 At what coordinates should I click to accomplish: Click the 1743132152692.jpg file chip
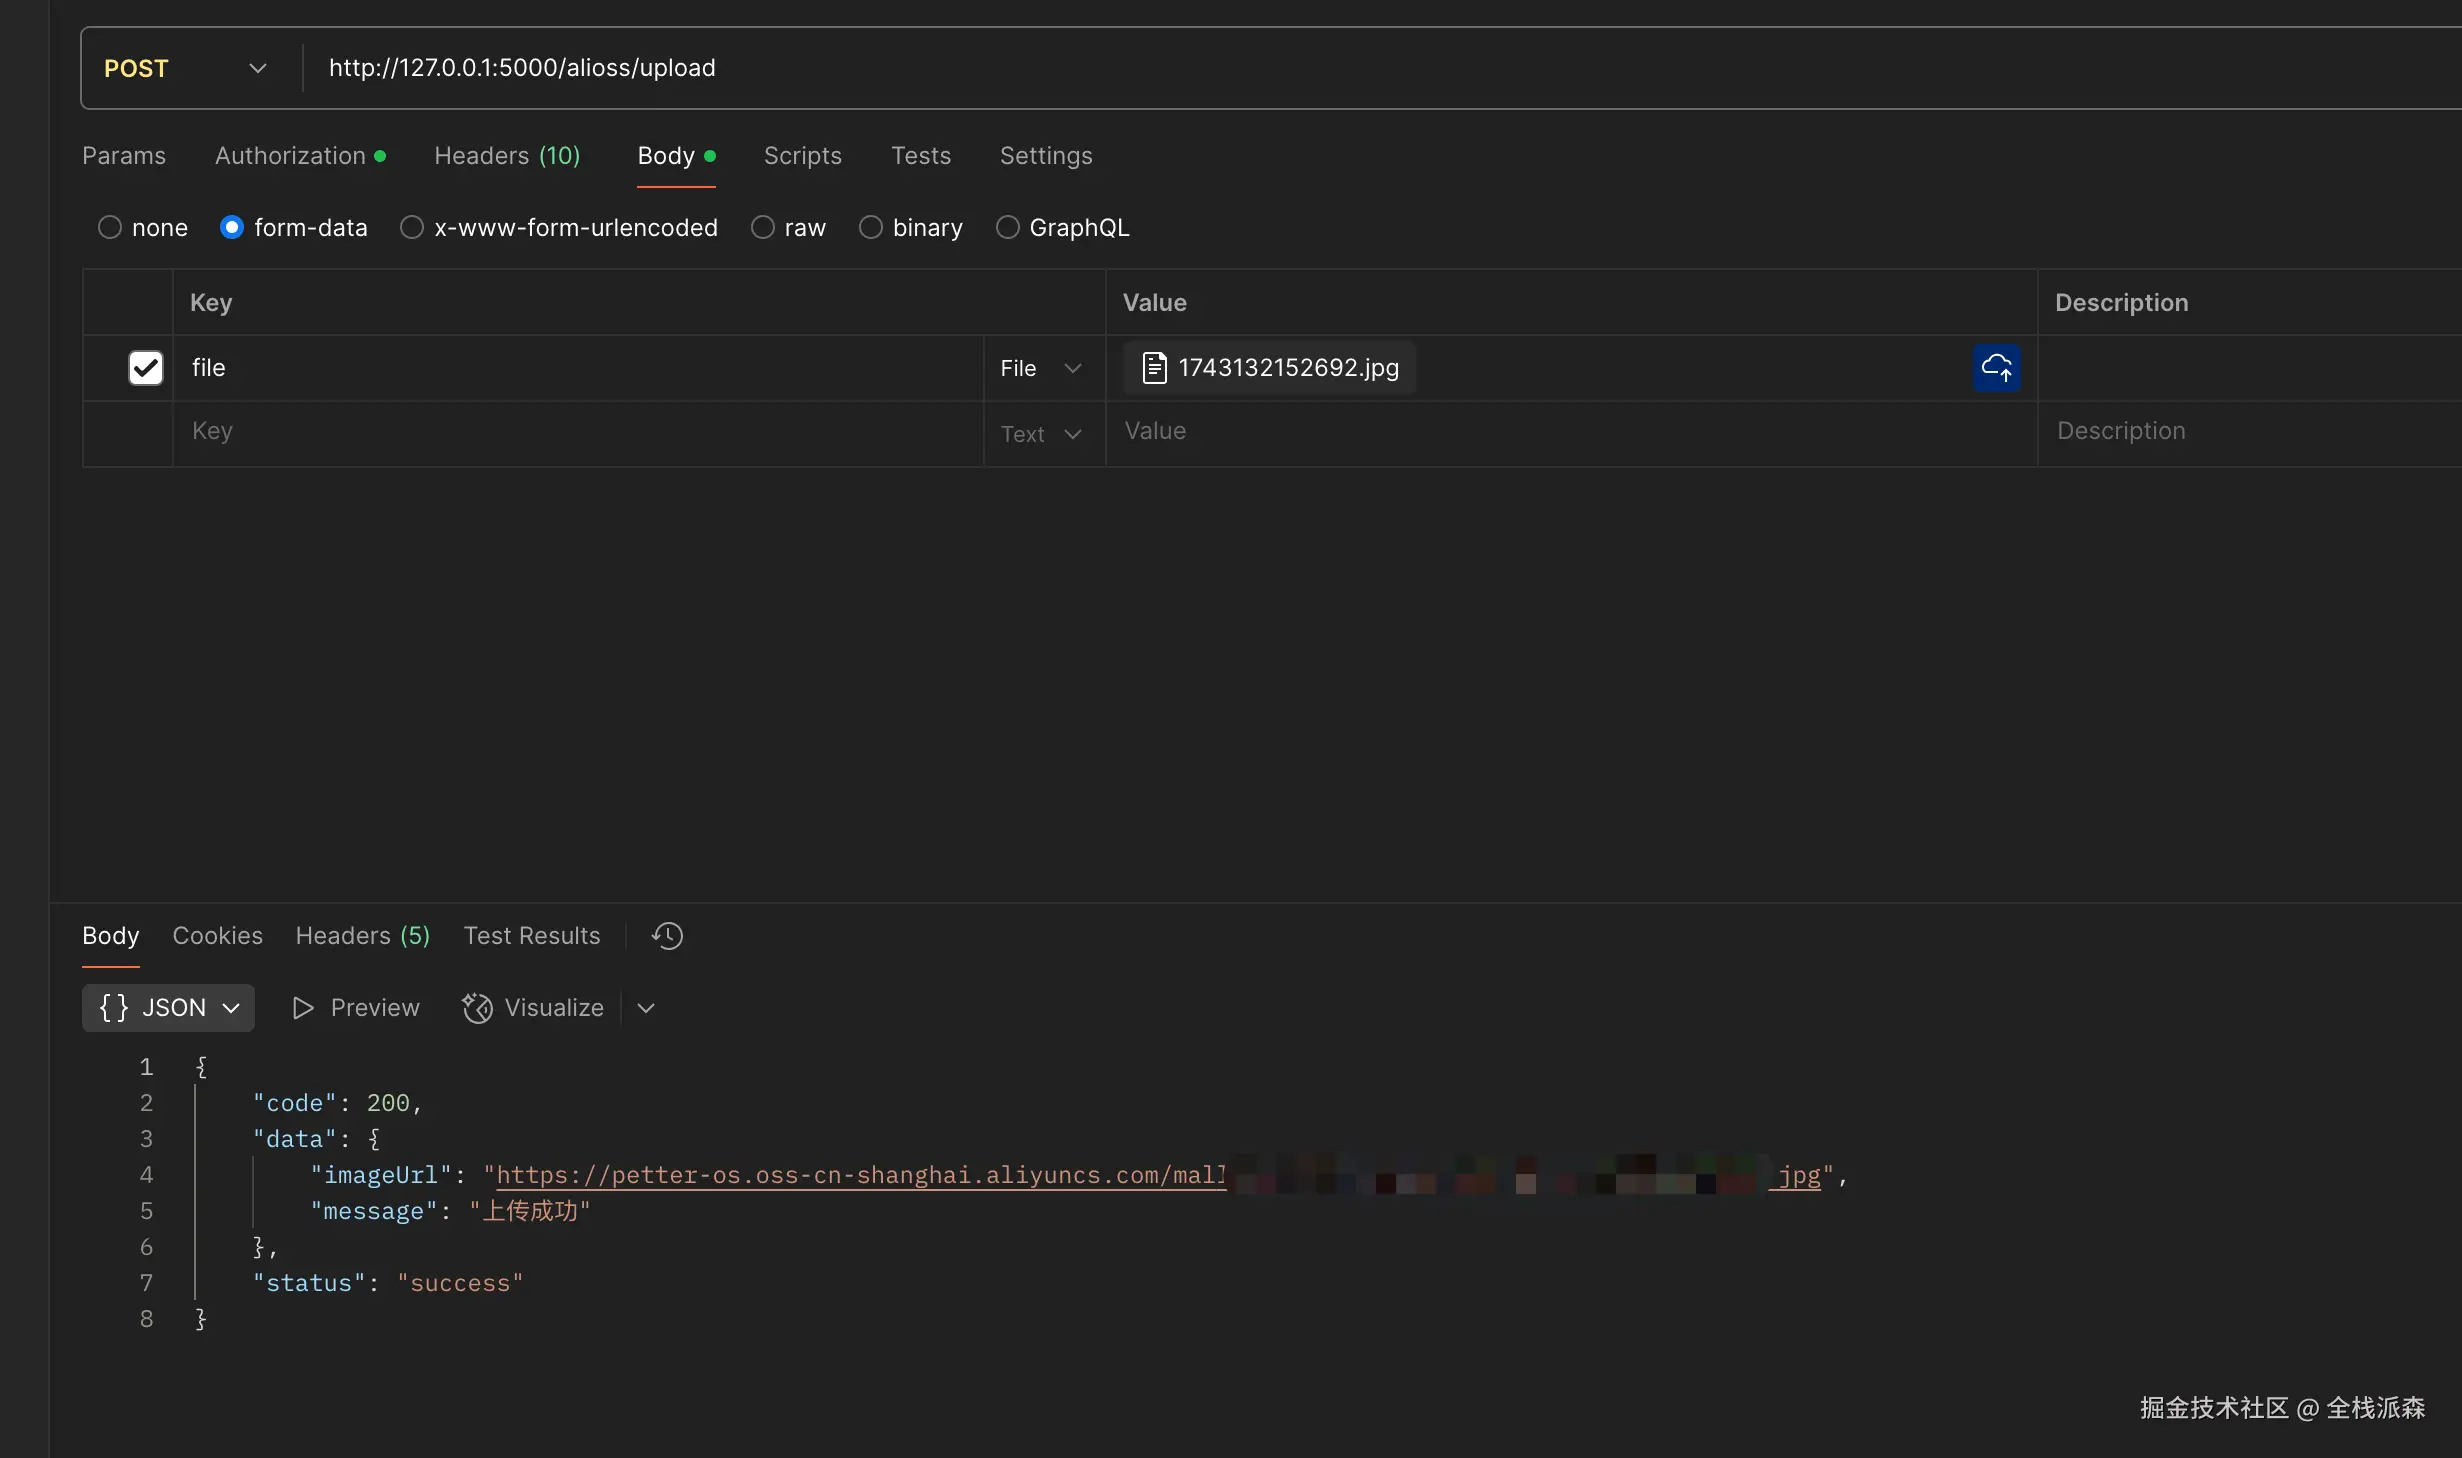[x=1269, y=368]
